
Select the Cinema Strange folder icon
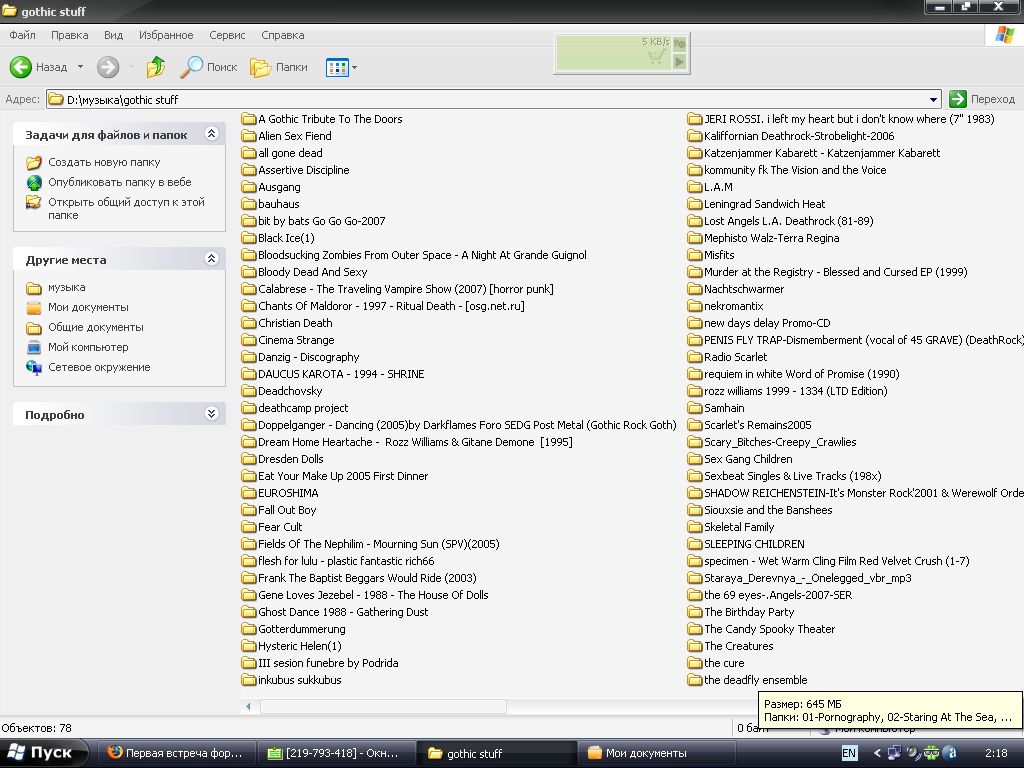[248, 340]
